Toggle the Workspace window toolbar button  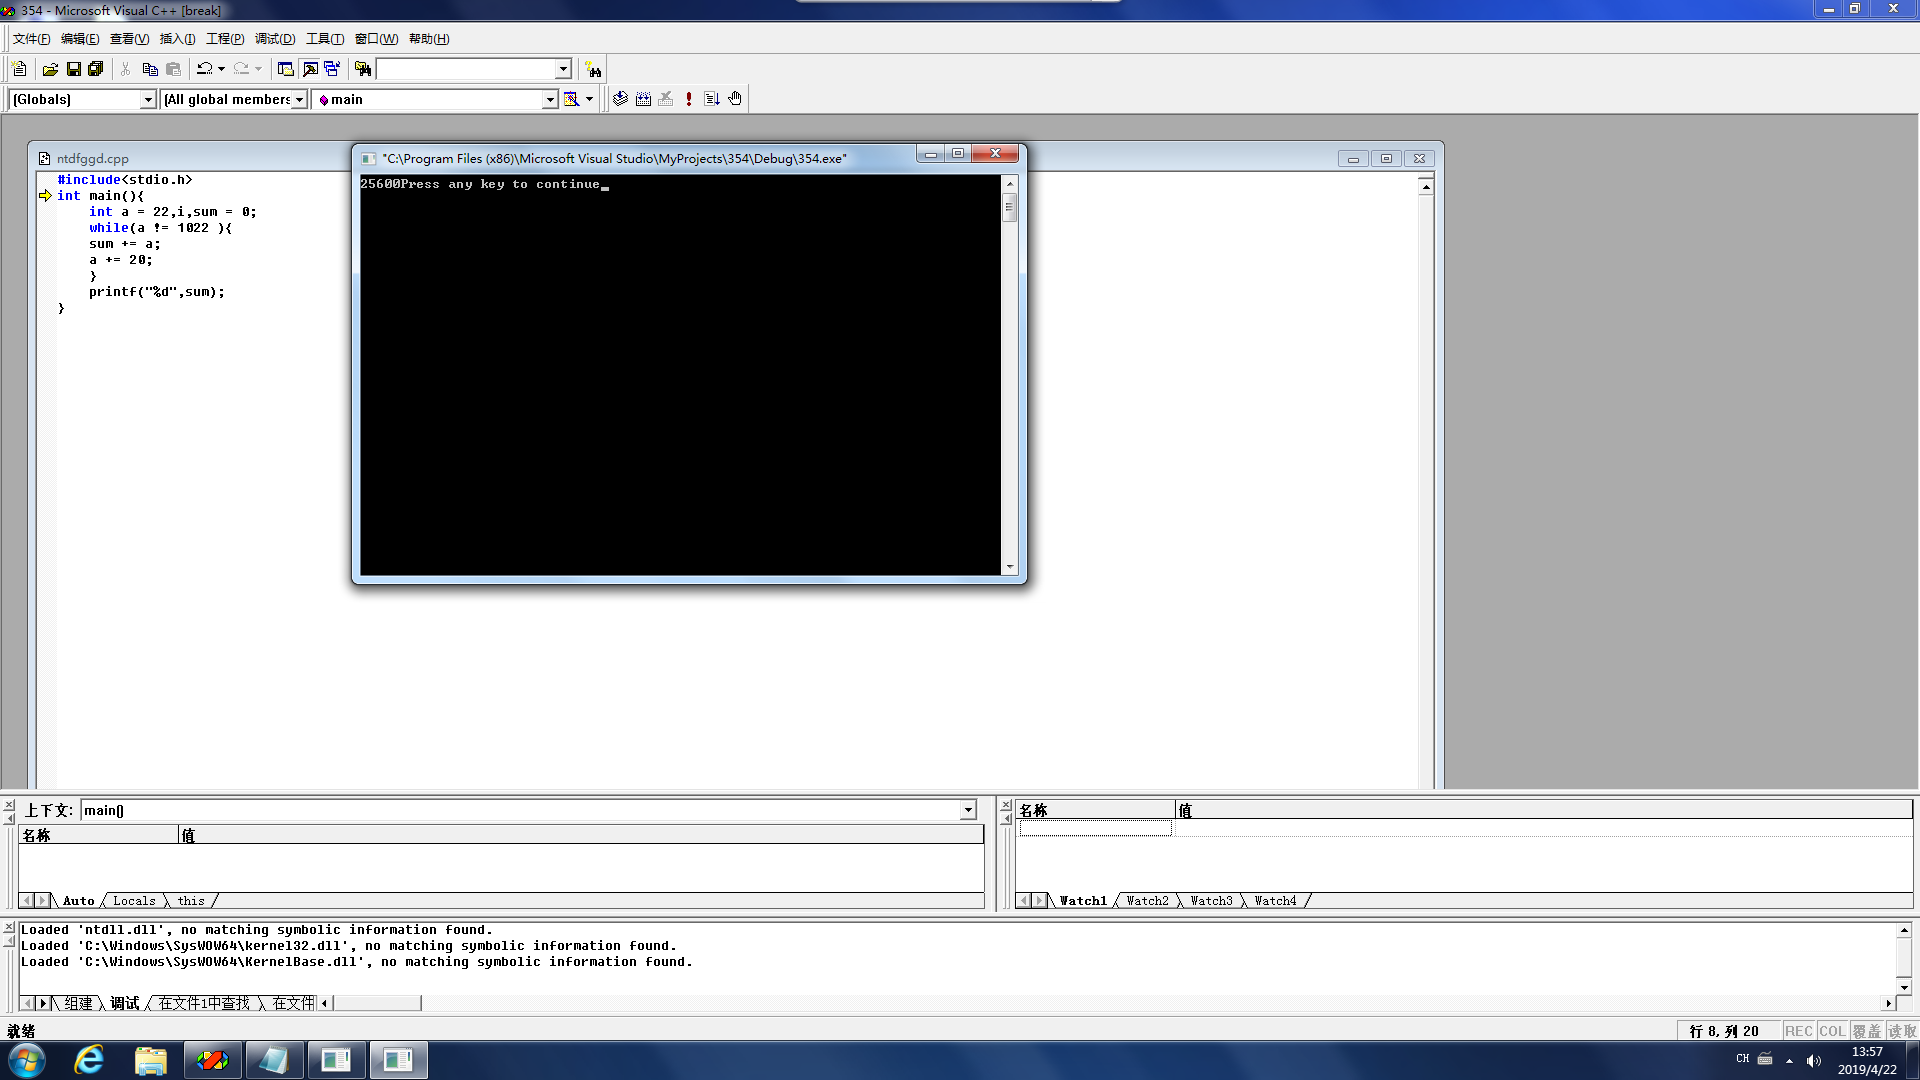click(x=286, y=69)
